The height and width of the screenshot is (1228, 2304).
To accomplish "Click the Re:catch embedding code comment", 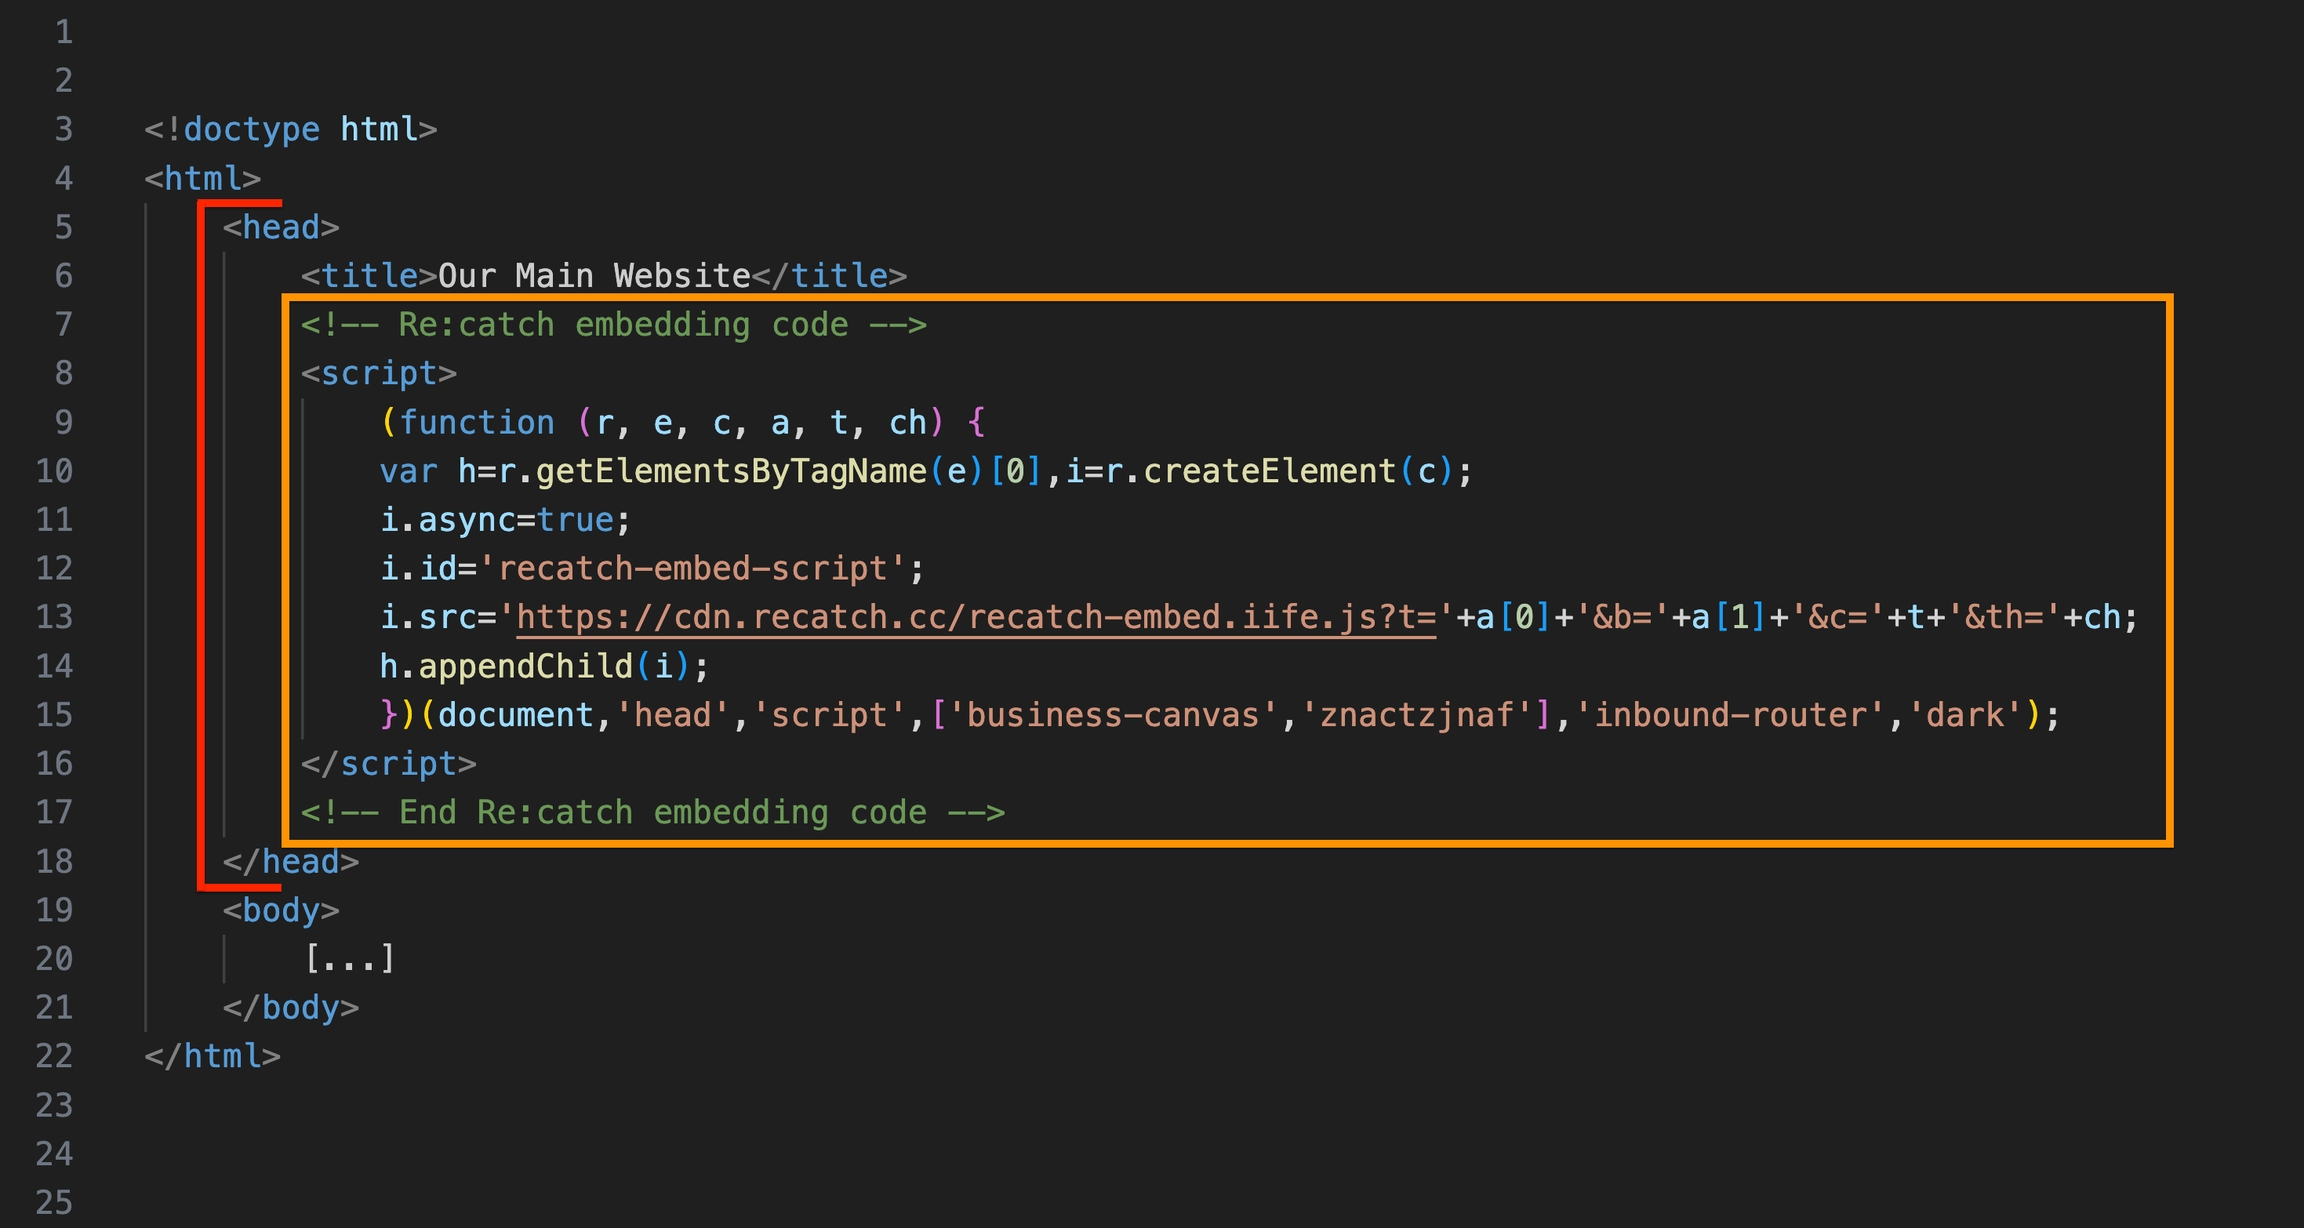I will coord(613,325).
